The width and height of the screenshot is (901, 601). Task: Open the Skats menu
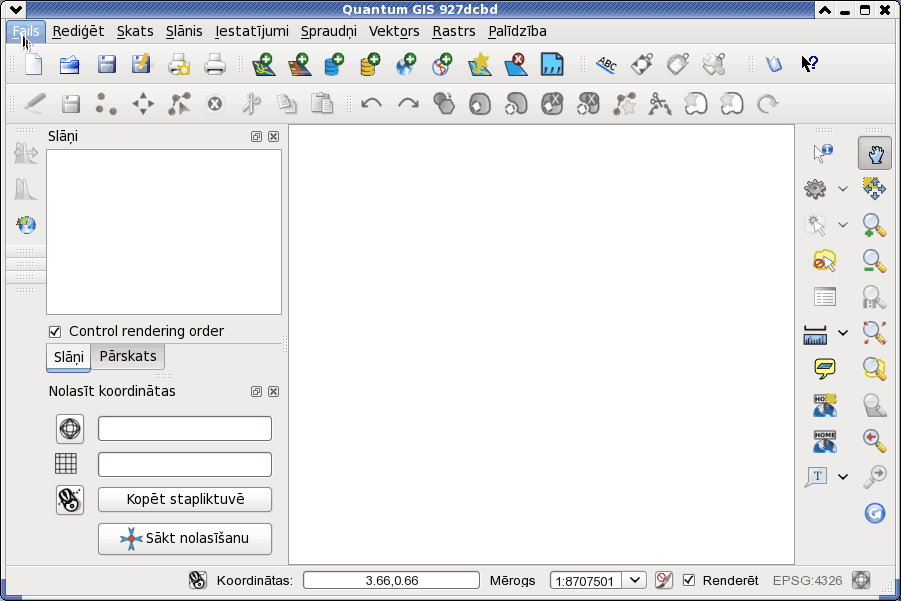click(135, 31)
